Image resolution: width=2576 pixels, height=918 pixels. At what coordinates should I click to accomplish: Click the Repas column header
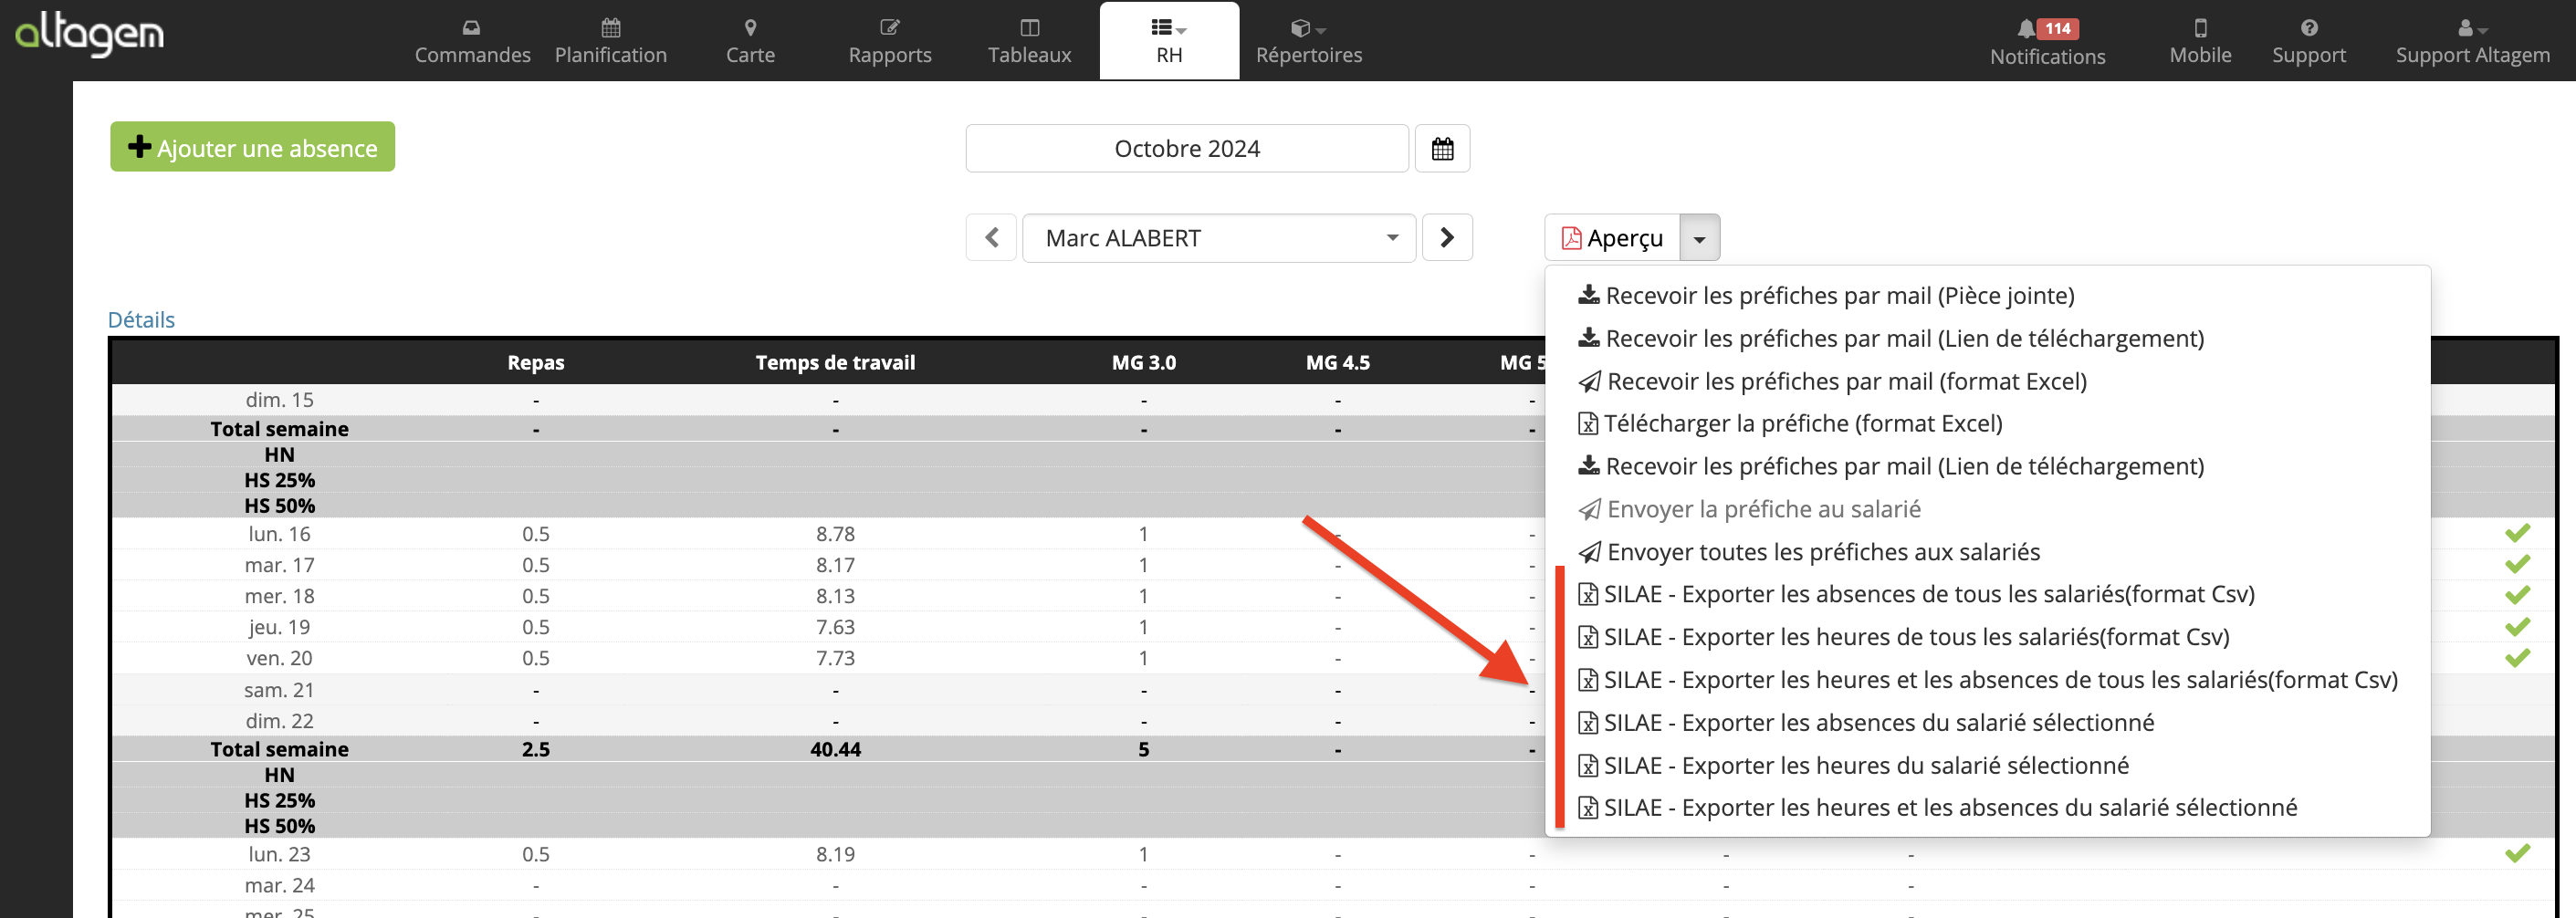535,362
